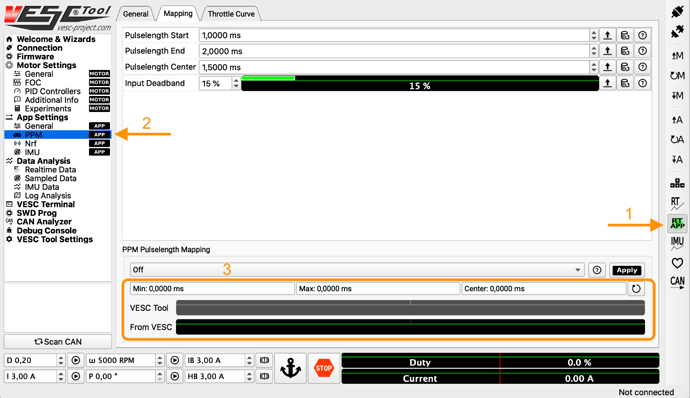Open help for Pulselength Center

pos(642,67)
